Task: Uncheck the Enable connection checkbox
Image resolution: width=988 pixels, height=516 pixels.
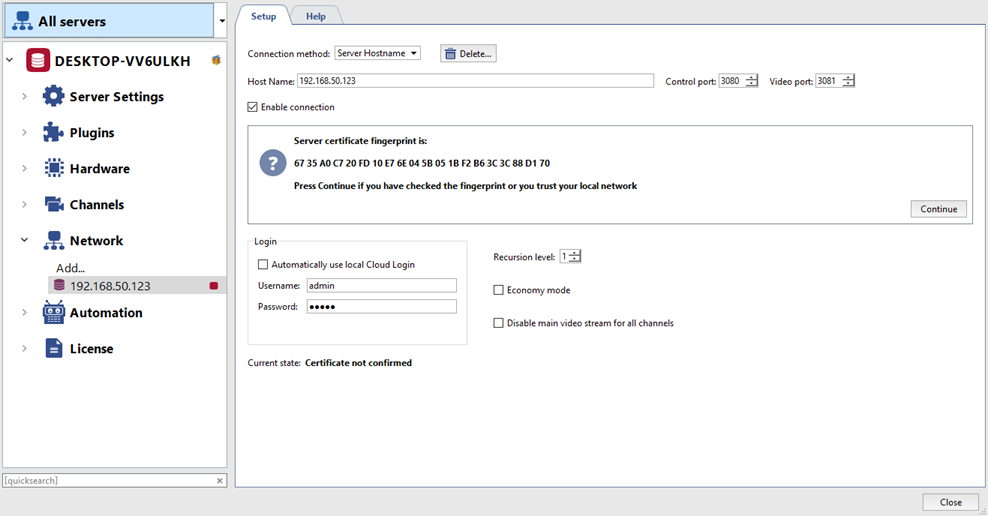Action: pyautogui.click(x=253, y=107)
